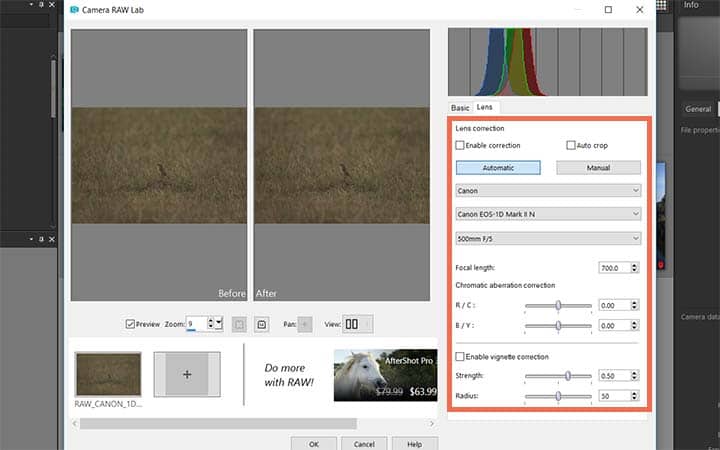Click the grid icon behind the dialog
This screenshot has width=720, height=450.
[x=661, y=5]
